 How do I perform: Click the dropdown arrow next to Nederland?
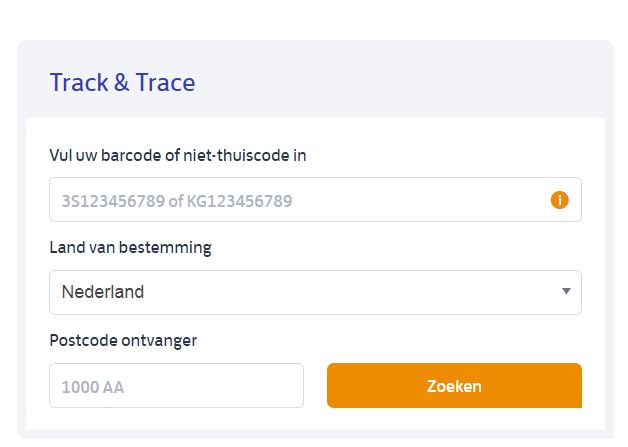(566, 292)
